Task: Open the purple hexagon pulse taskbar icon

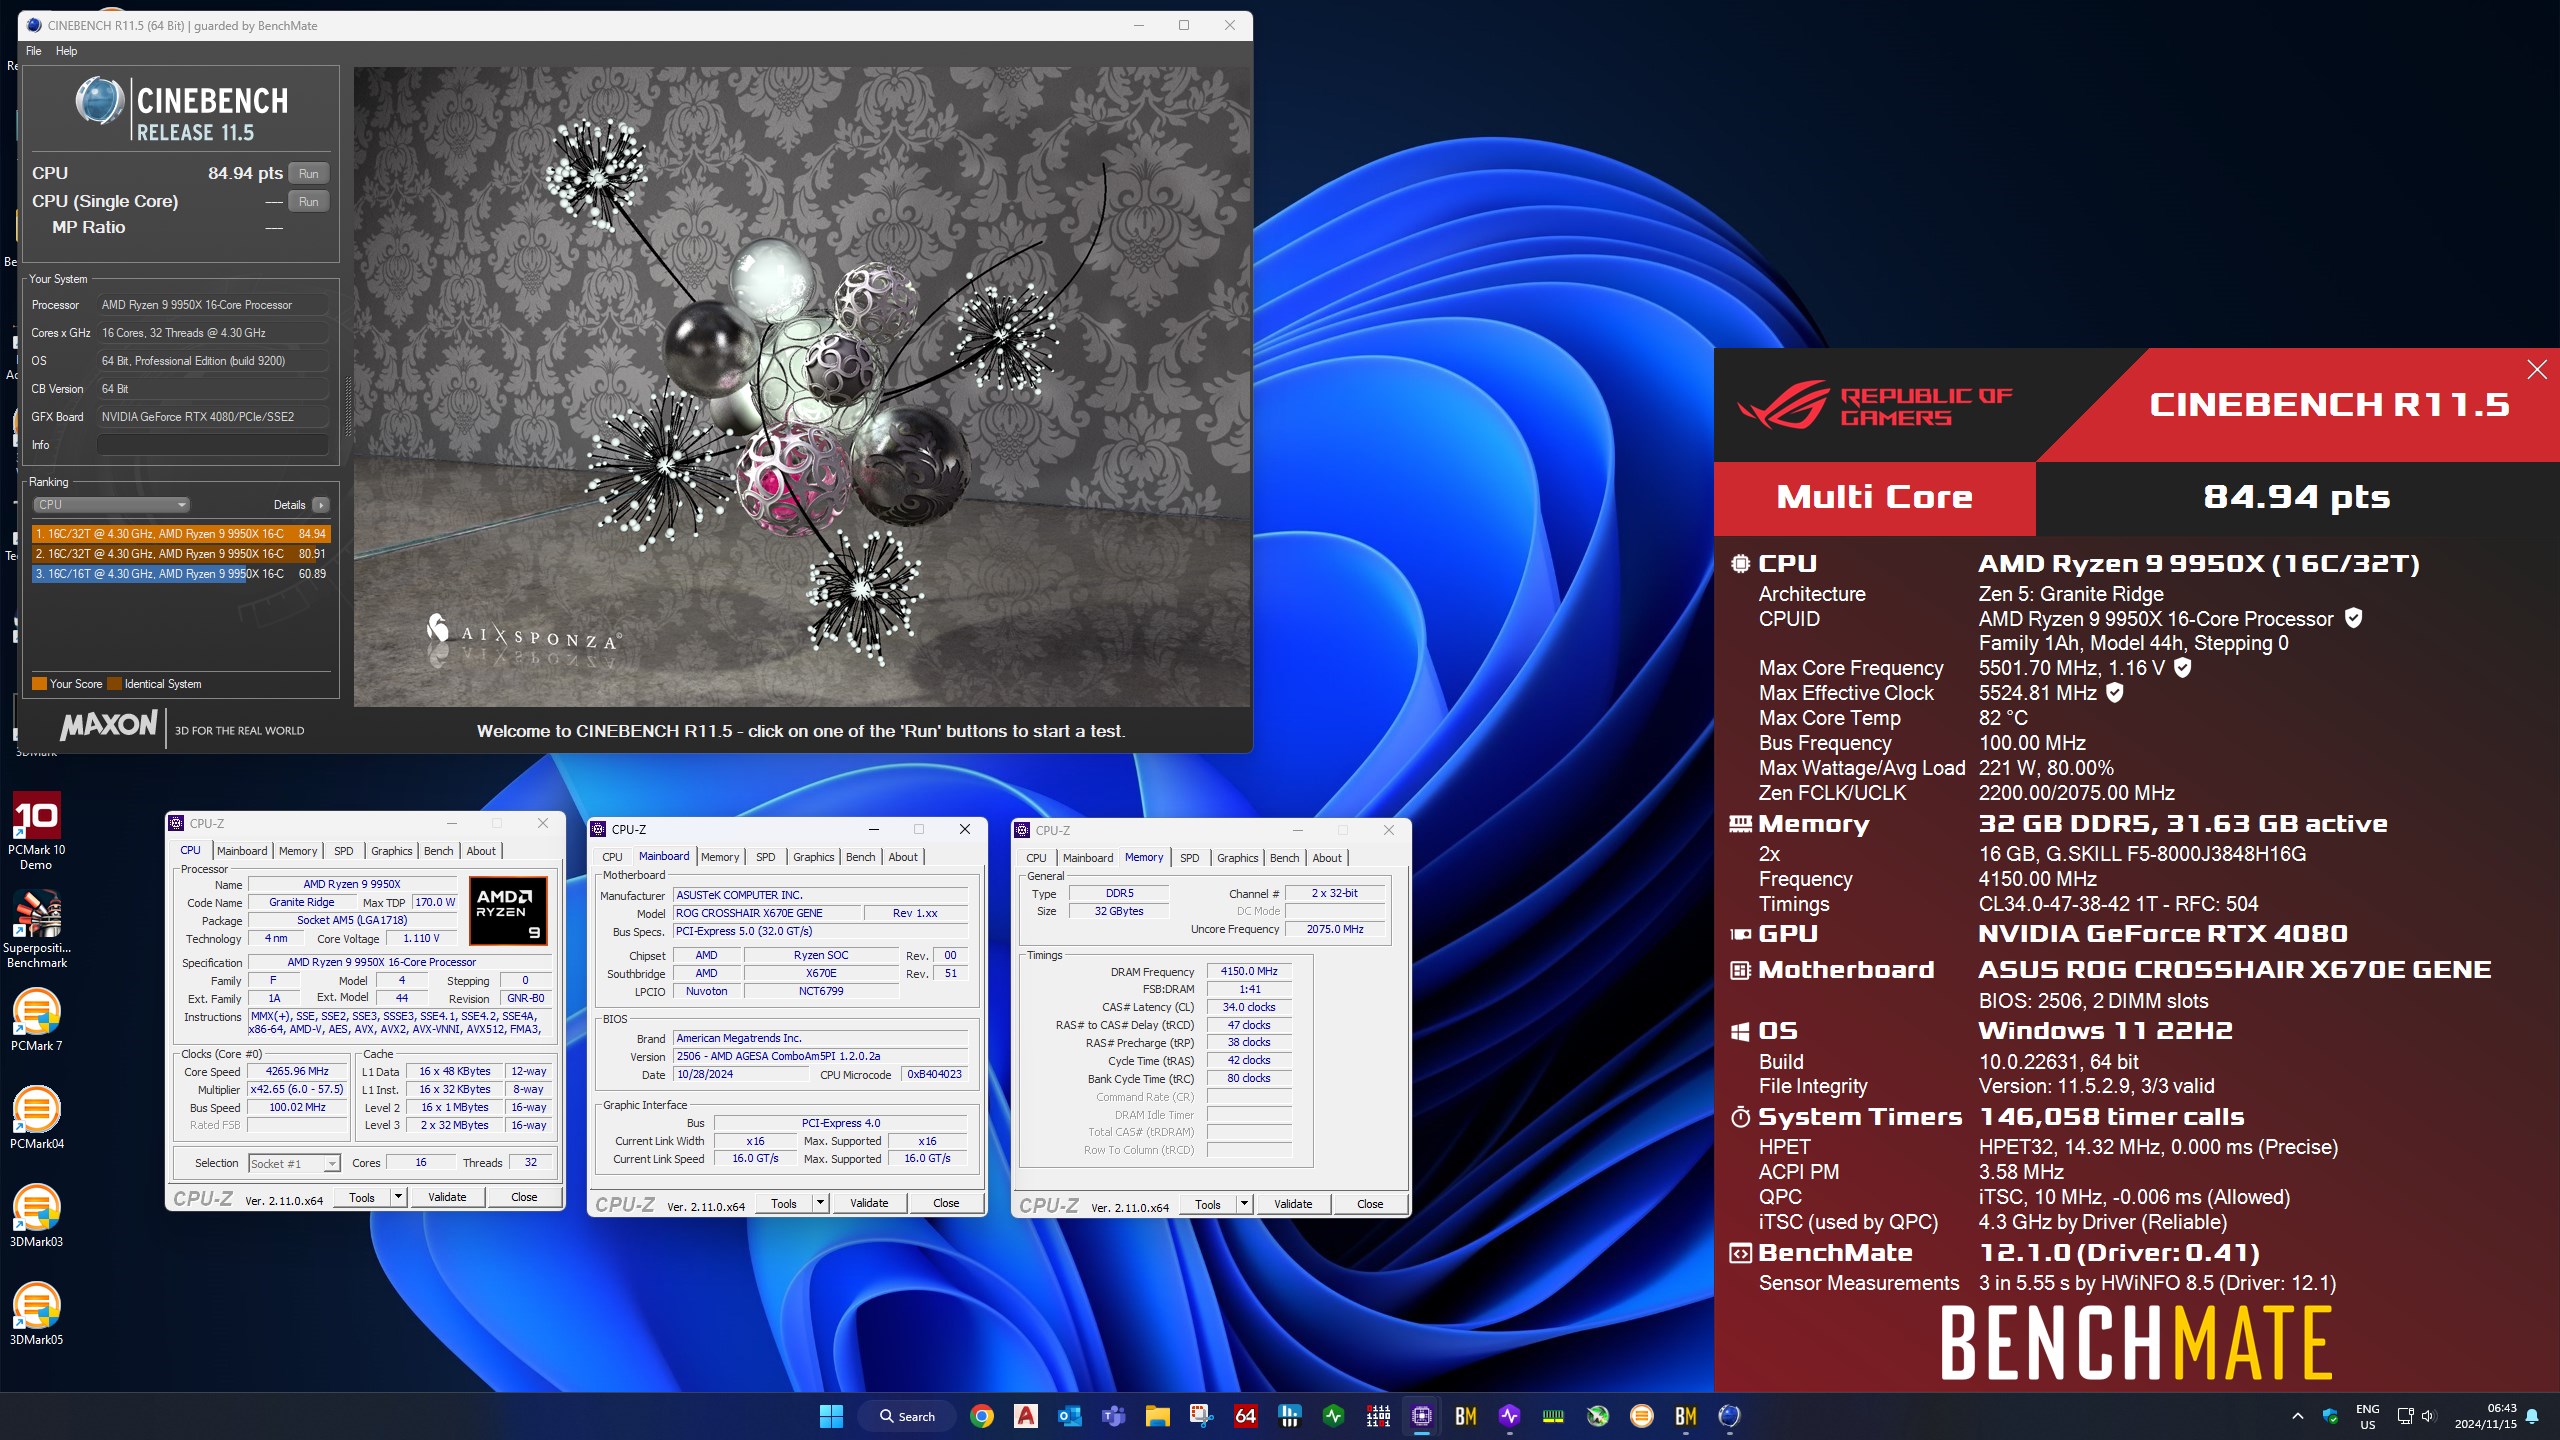Action: (1510, 1416)
